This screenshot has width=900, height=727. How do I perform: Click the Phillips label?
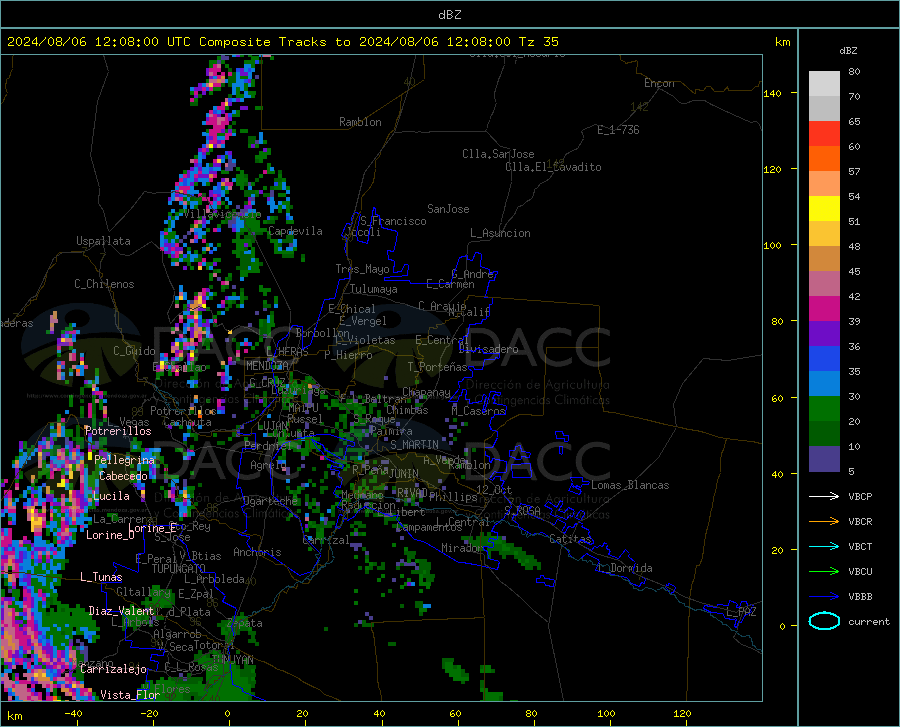coord(453,497)
